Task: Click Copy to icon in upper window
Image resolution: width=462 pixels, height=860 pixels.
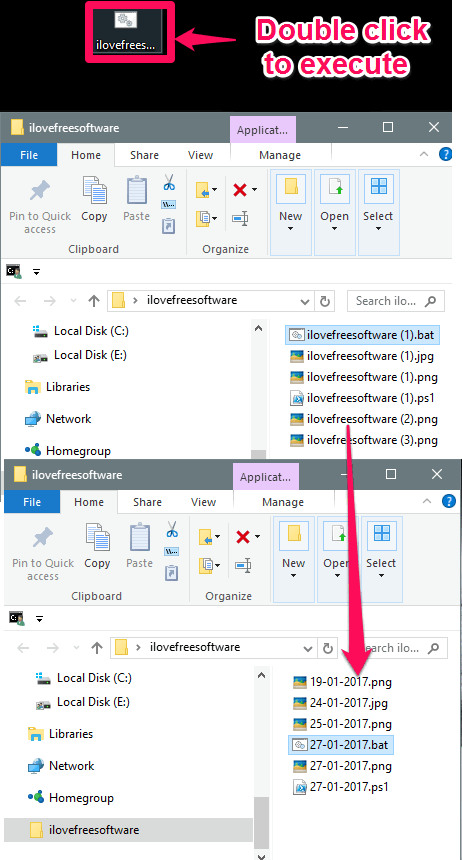Action: tap(207, 218)
